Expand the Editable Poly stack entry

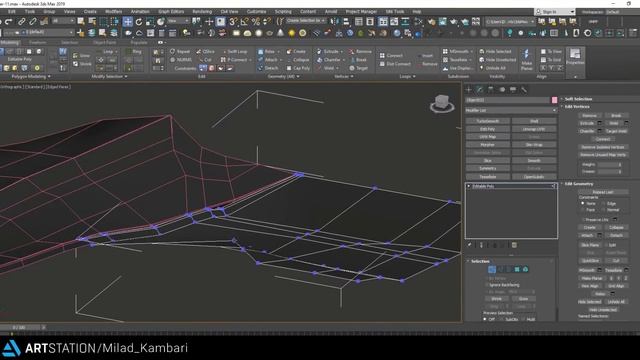point(469,186)
